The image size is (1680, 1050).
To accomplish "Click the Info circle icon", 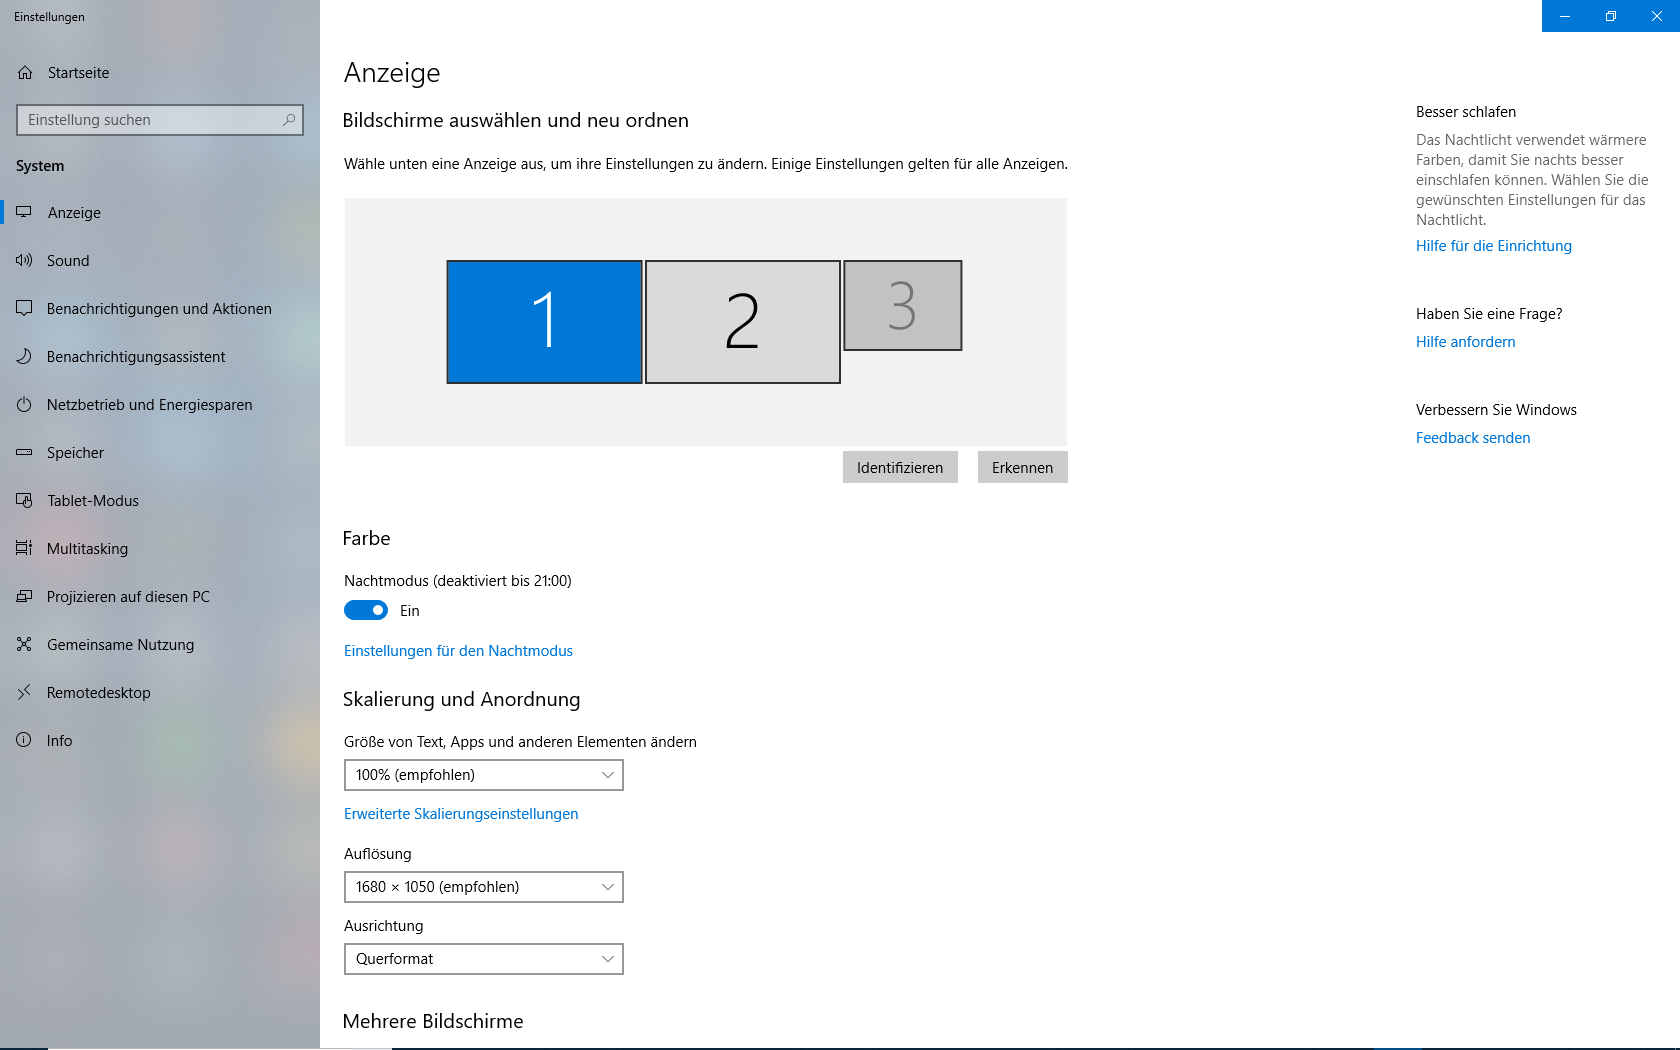I will [24, 741].
